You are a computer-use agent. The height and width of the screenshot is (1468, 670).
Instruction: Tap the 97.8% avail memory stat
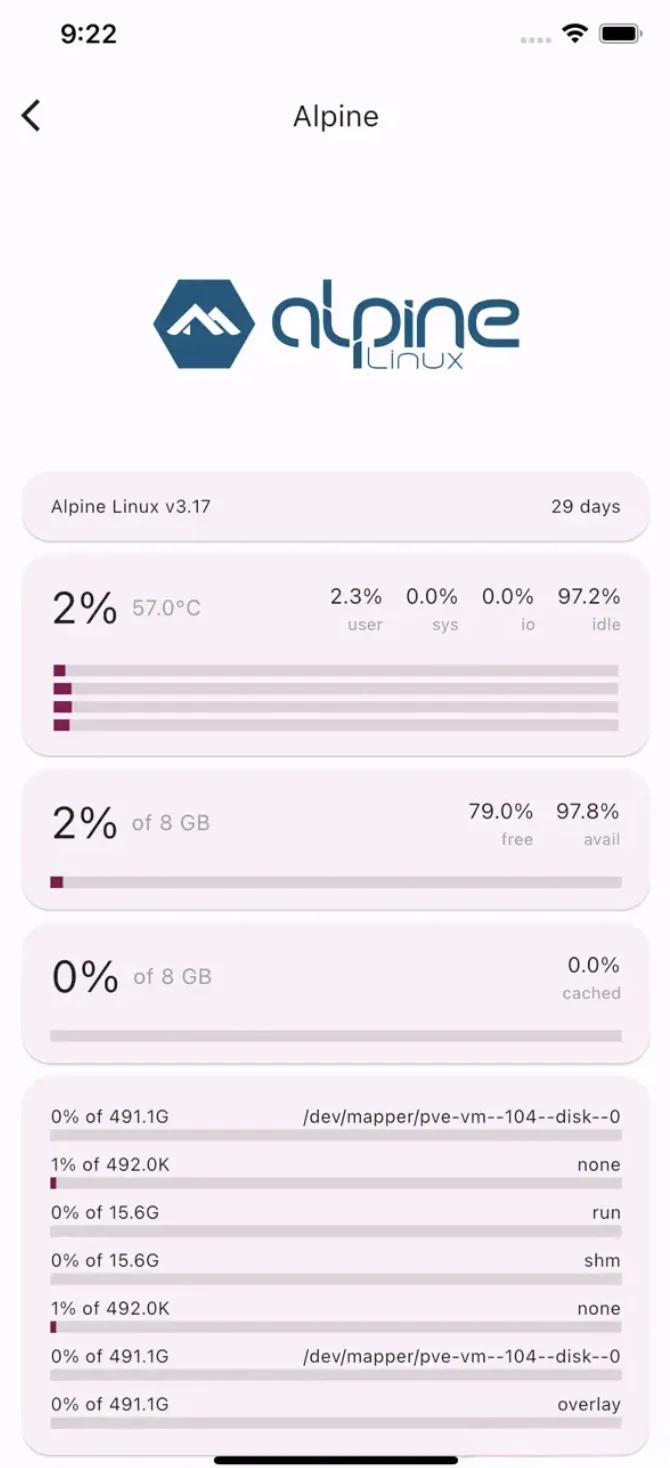point(588,823)
